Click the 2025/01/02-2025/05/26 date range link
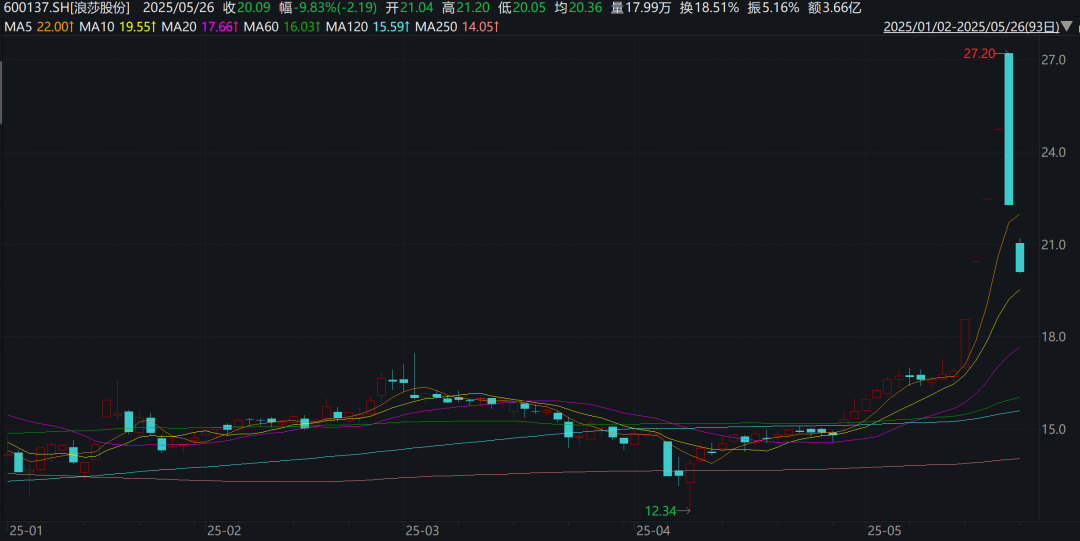Image resolution: width=1080 pixels, height=541 pixels. (971, 27)
